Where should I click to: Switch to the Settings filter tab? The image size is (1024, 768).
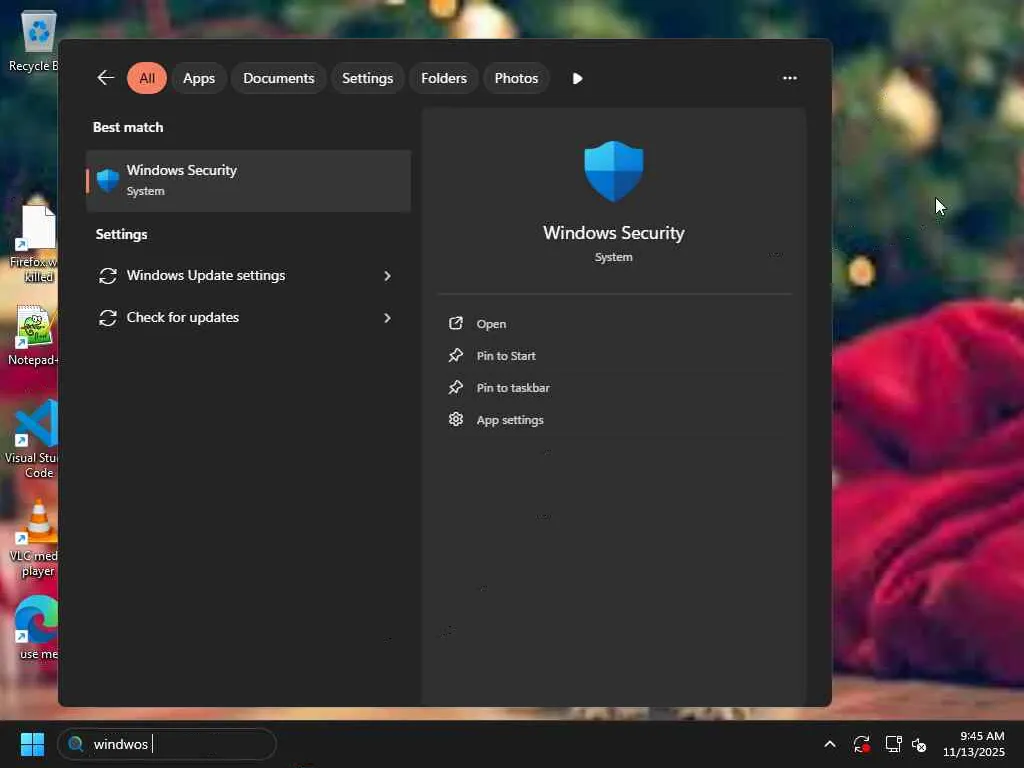[367, 78]
